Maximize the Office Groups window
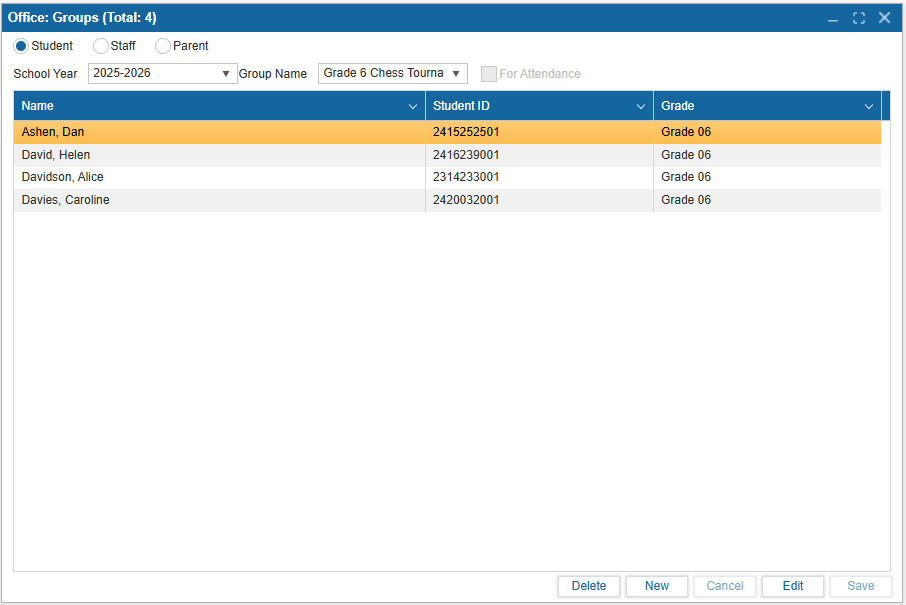The height and width of the screenshot is (605, 906). [859, 18]
